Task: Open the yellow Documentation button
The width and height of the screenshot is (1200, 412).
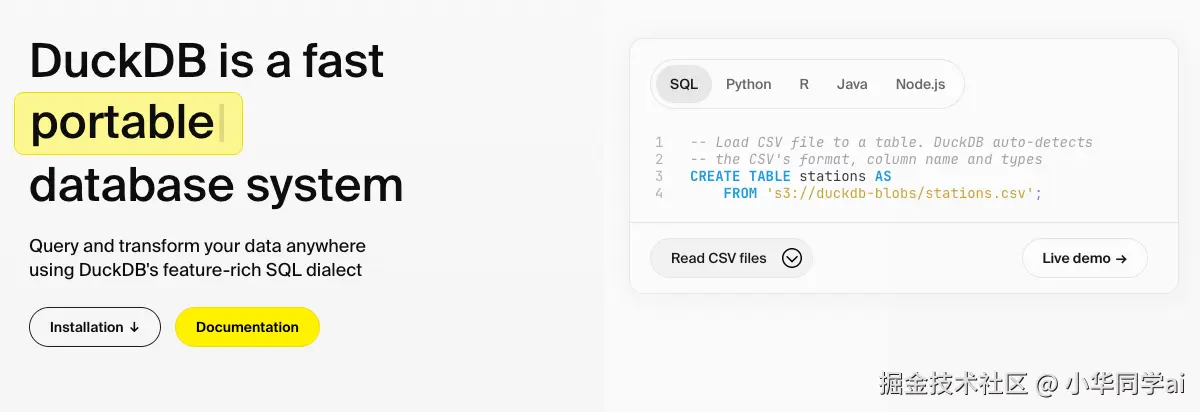Action: click(x=247, y=327)
